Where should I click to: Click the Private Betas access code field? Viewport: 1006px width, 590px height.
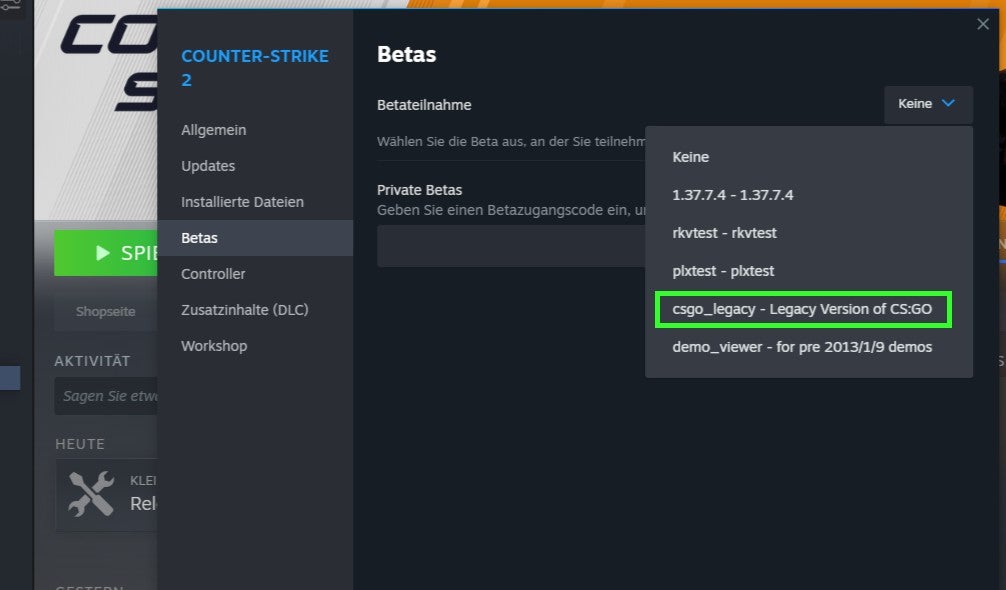(511, 246)
